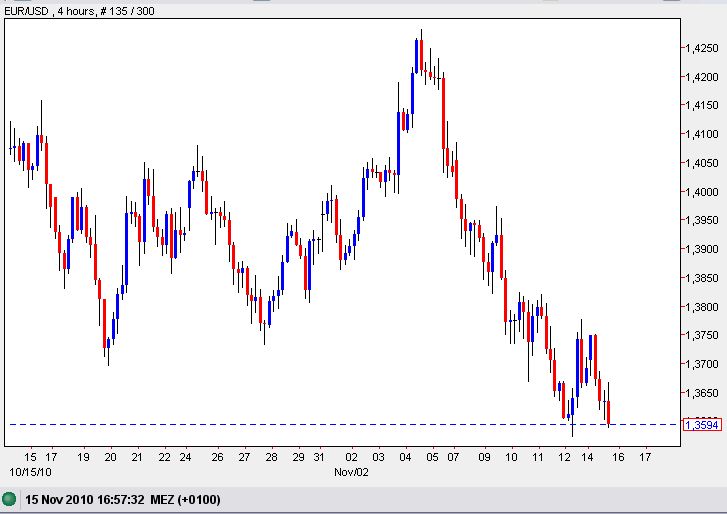The width and height of the screenshot is (727, 514).
Task: Click the status bar date and time
Action: pos(123,500)
